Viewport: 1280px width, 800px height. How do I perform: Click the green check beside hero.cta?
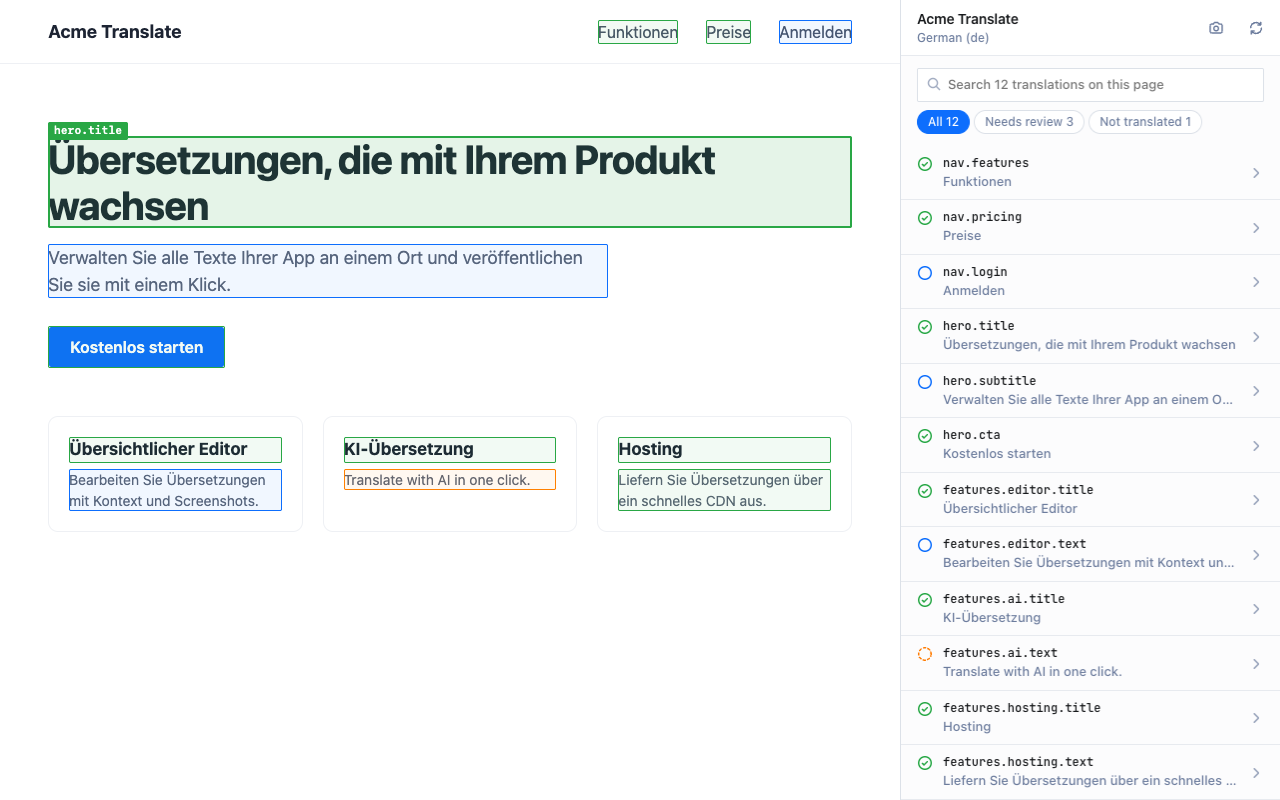tap(925, 435)
